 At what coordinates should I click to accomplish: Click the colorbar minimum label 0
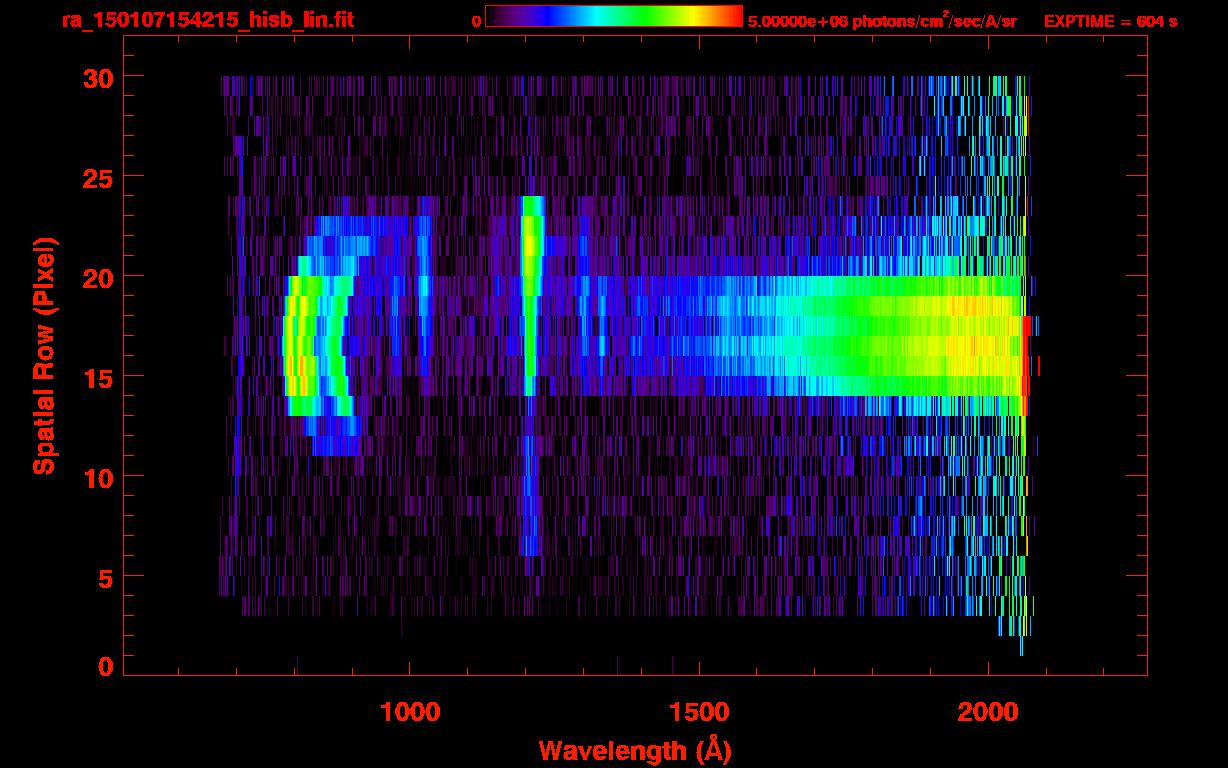(477, 21)
